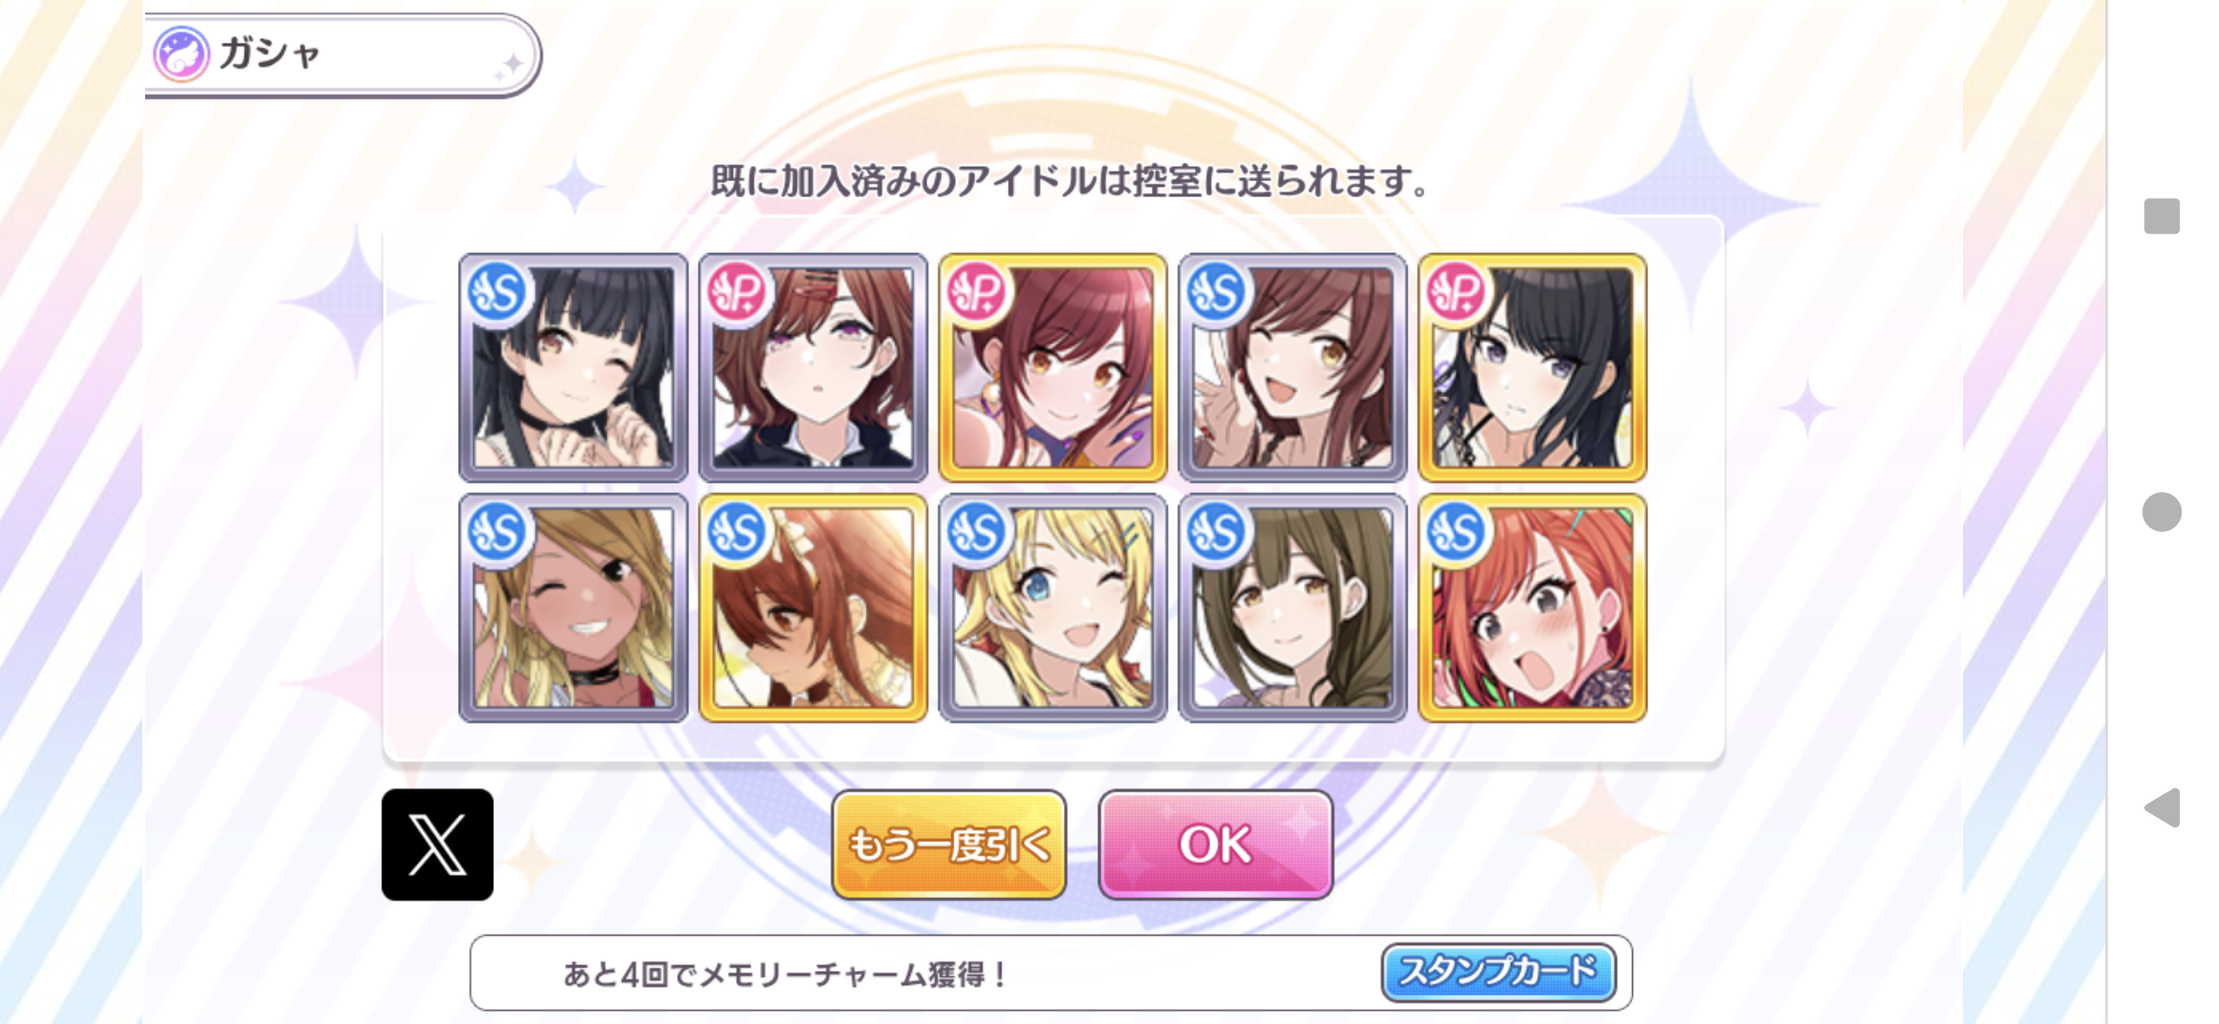
Task: Tap the ガシャ title banner
Action: click(342, 55)
